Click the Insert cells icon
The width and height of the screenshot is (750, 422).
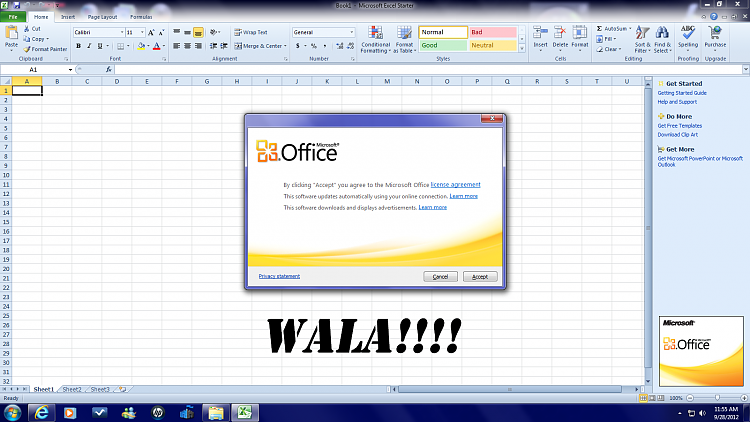click(x=540, y=33)
